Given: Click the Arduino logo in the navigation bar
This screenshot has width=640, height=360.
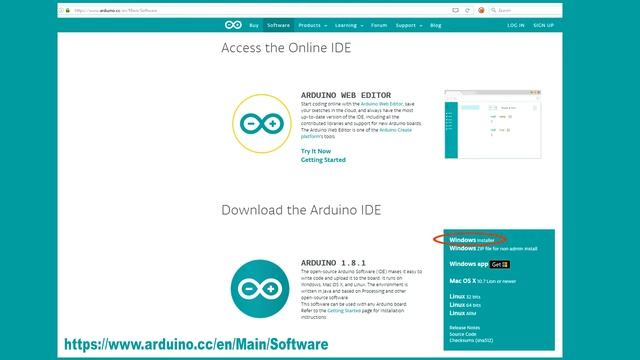Looking at the screenshot, I should [233, 25].
